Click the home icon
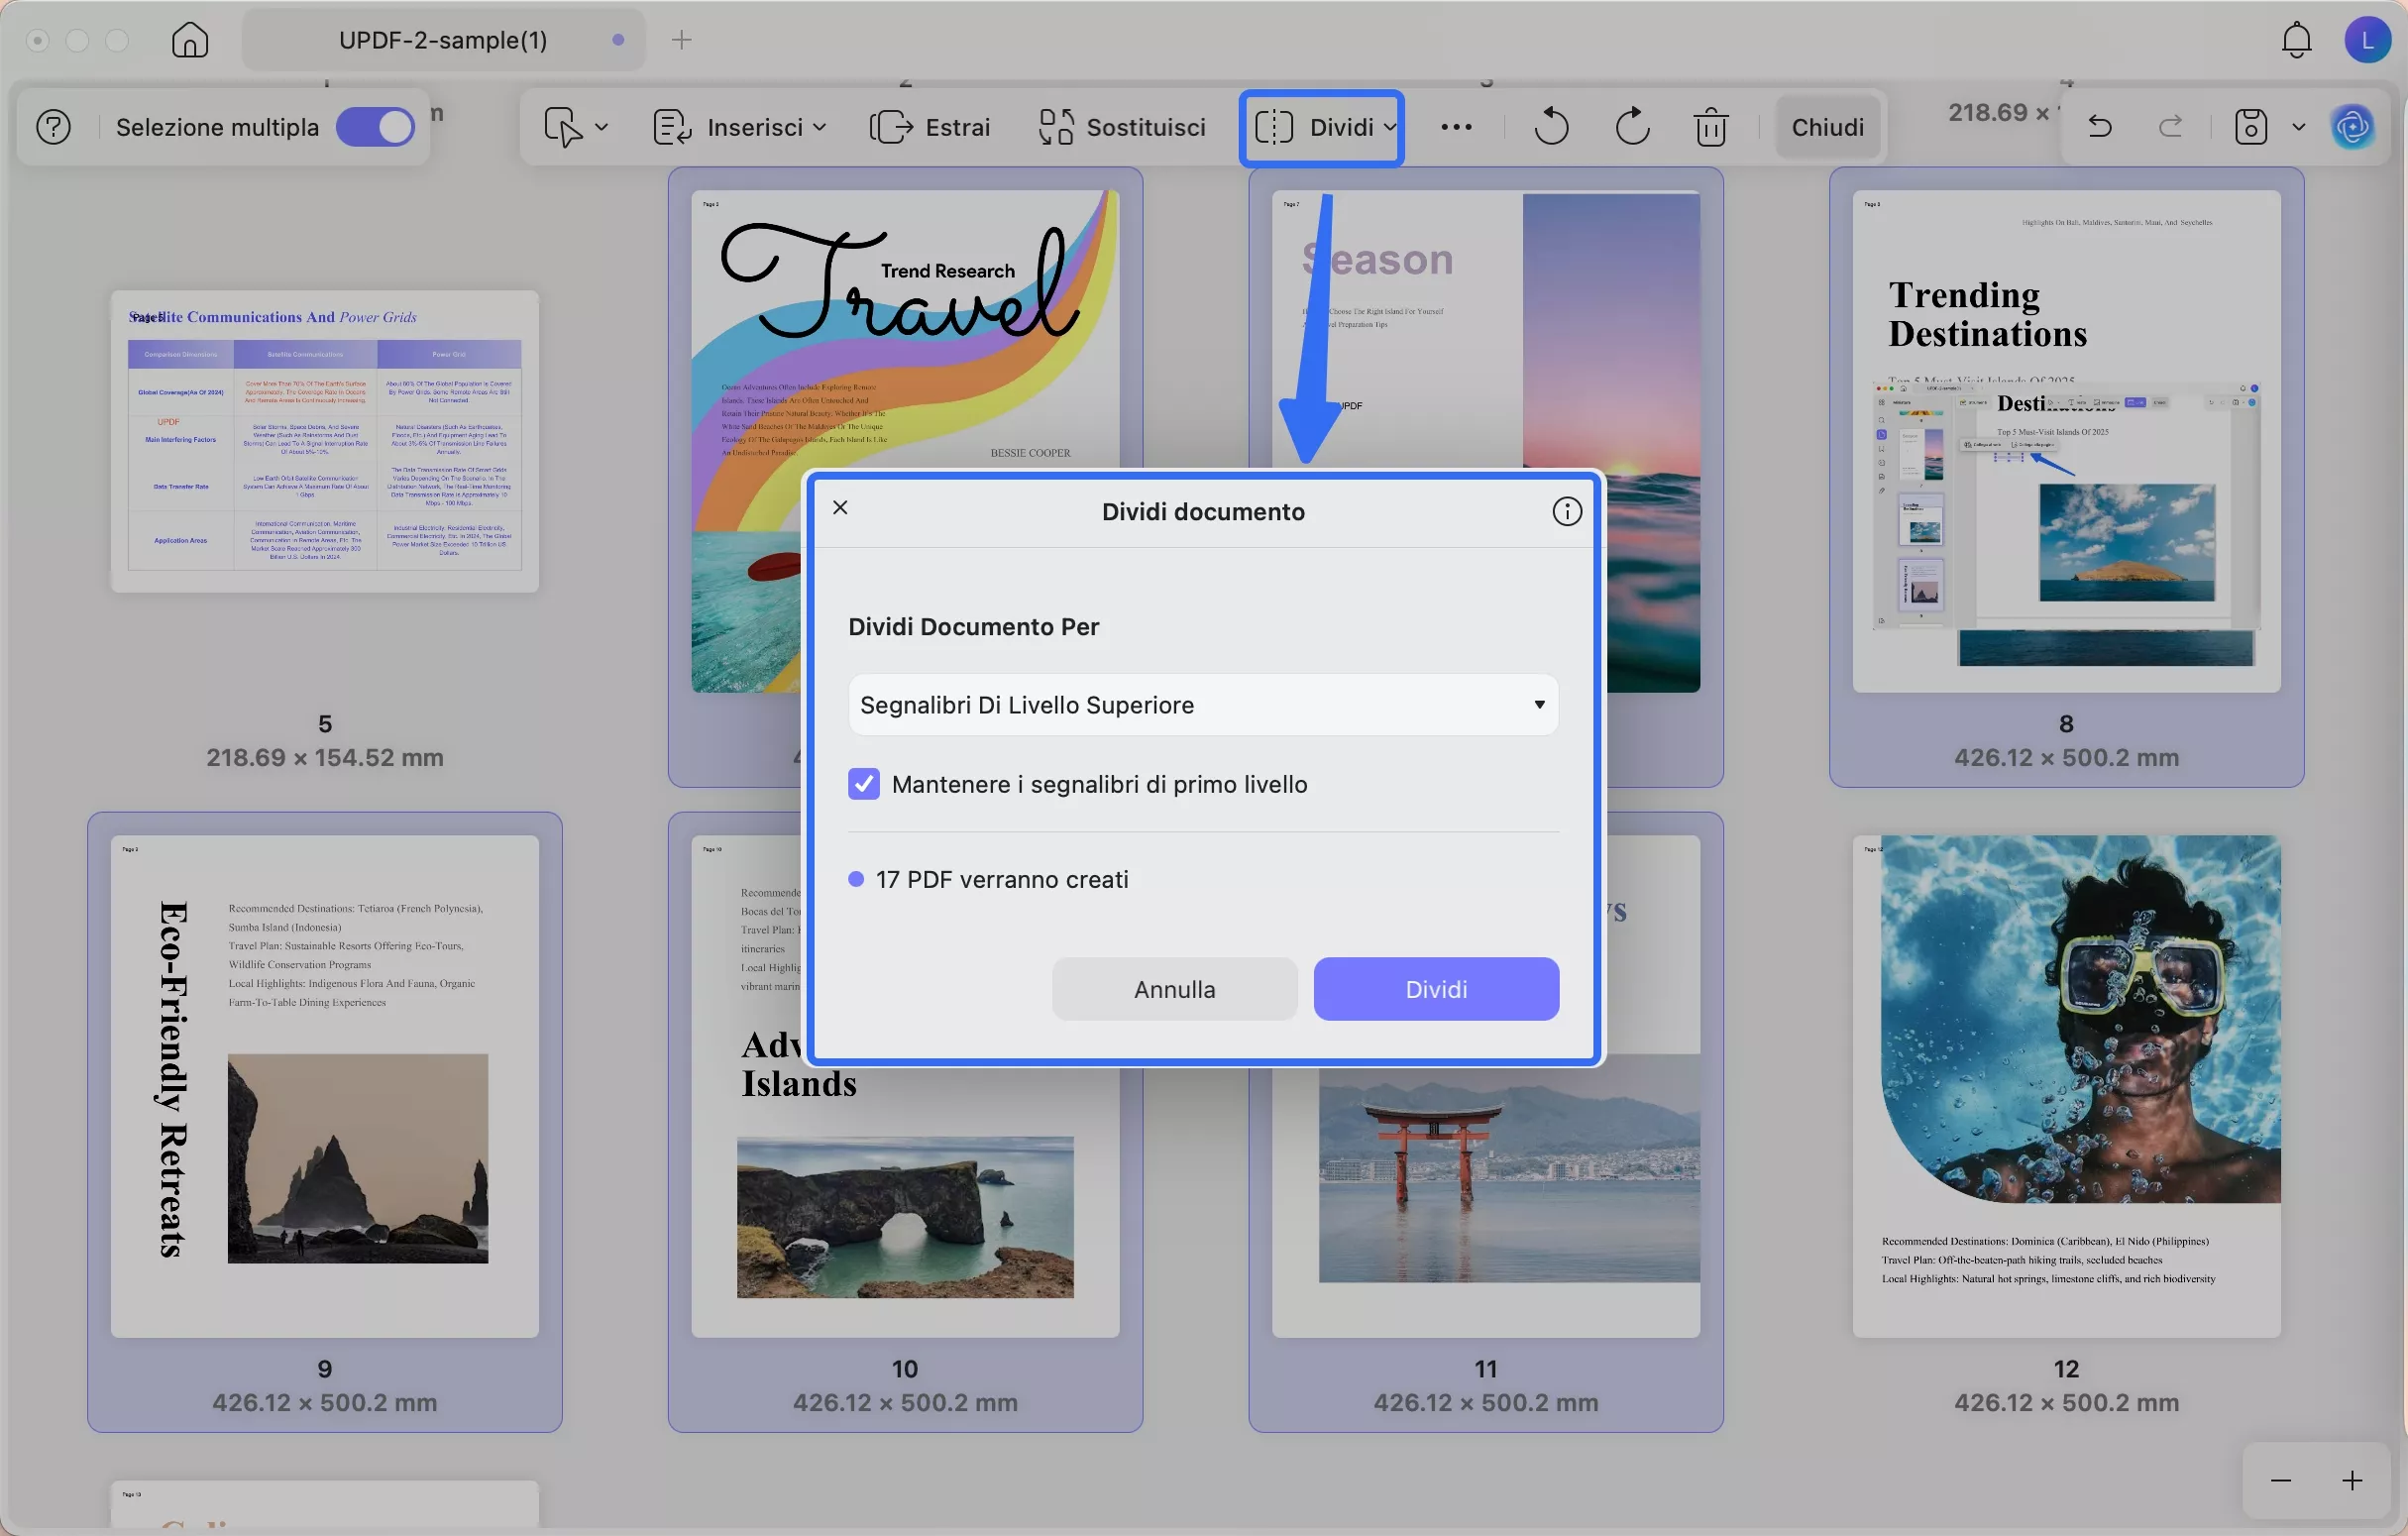Viewport: 2408px width, 1536px height. 189,40
